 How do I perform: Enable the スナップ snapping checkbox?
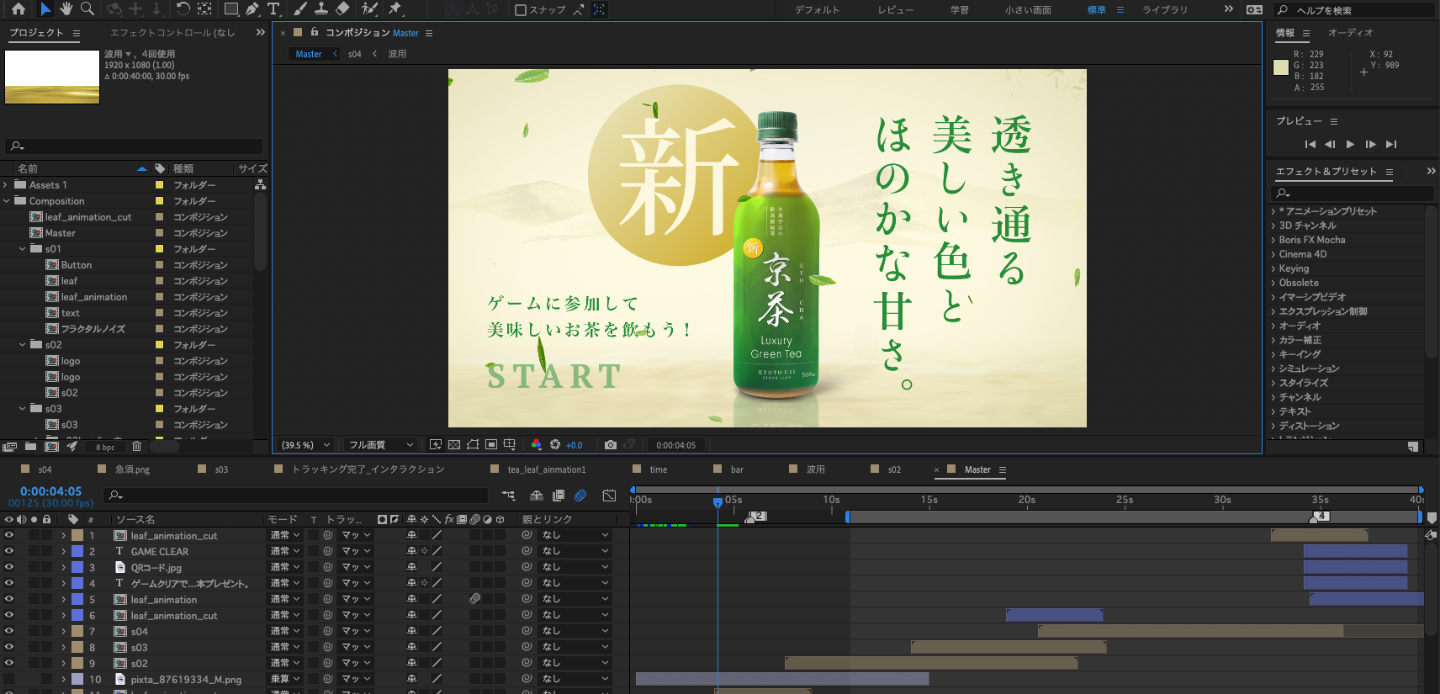[x=520, y=10]
